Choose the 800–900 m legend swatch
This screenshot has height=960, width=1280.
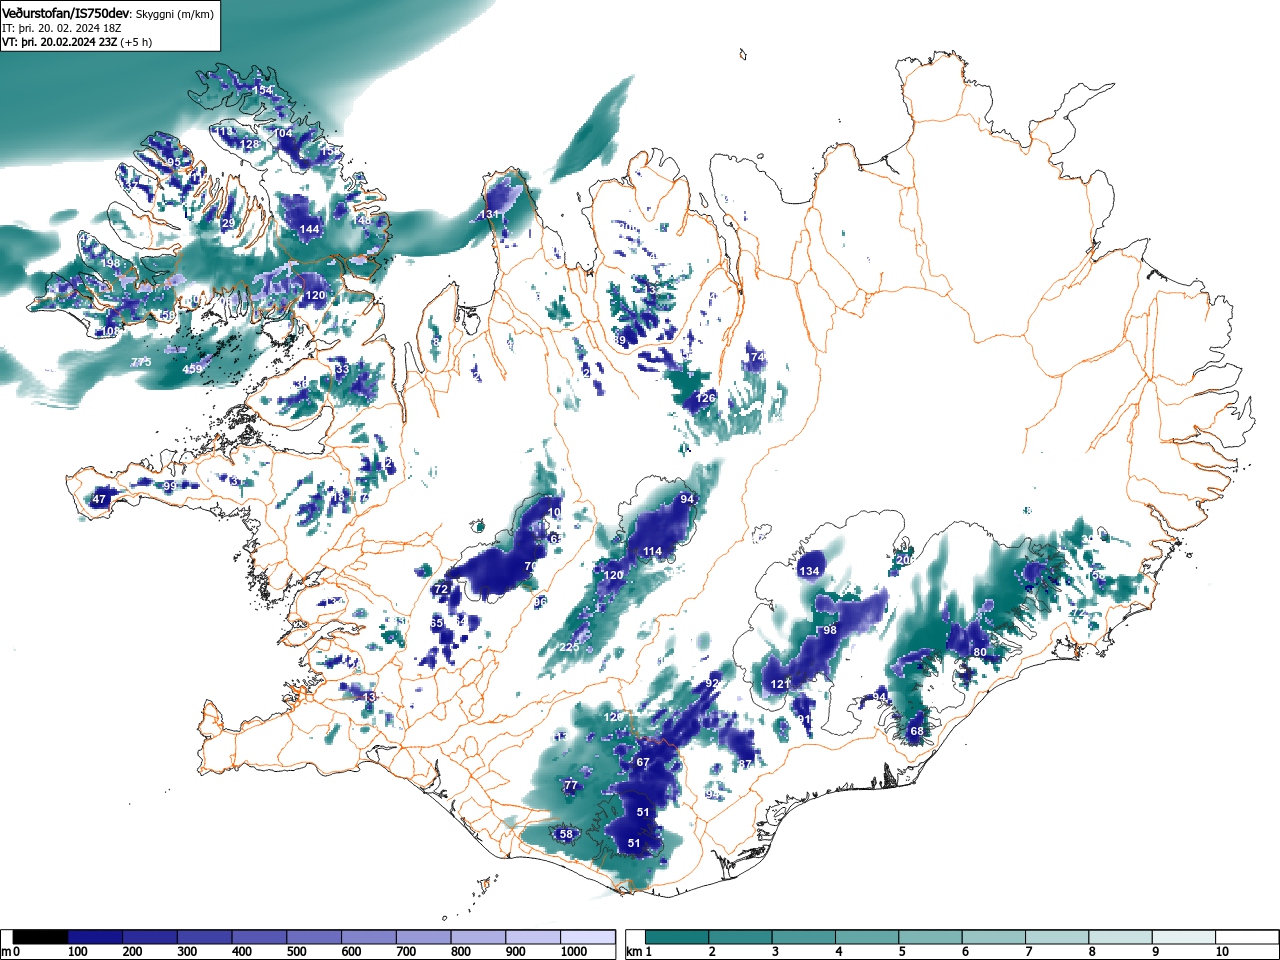point(478,937)
